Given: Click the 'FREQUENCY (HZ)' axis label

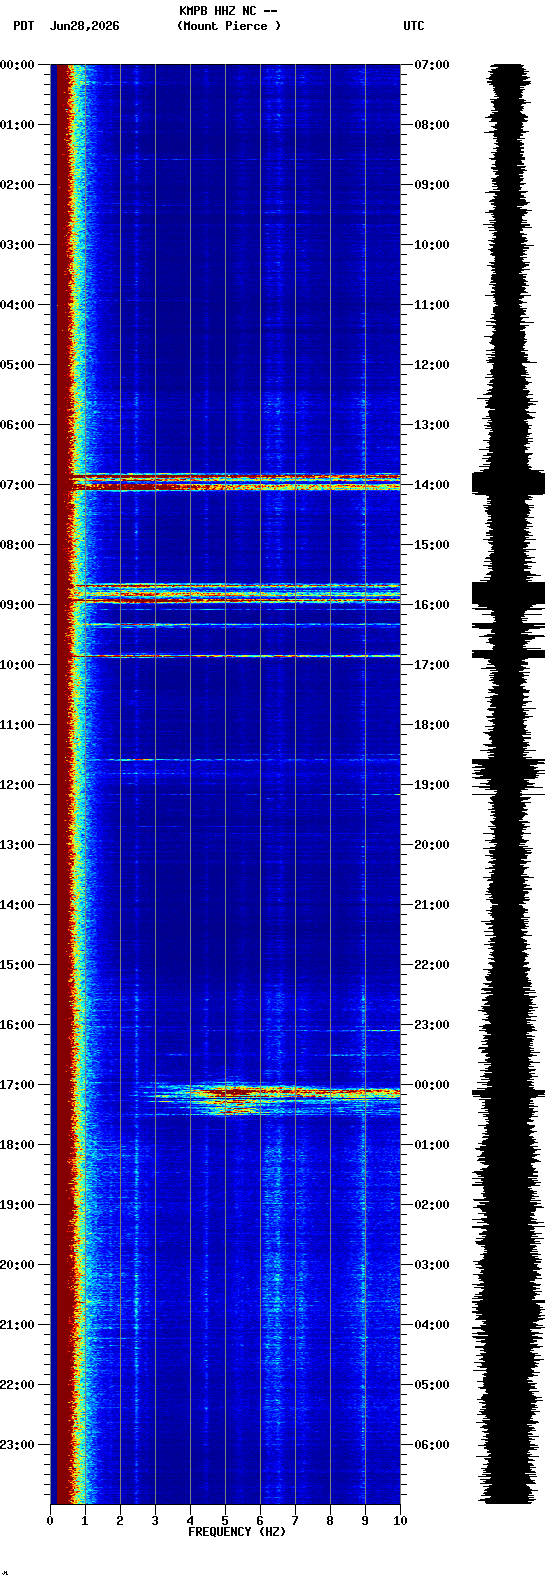Looking at the screenshot, I should coord(237,1532).
